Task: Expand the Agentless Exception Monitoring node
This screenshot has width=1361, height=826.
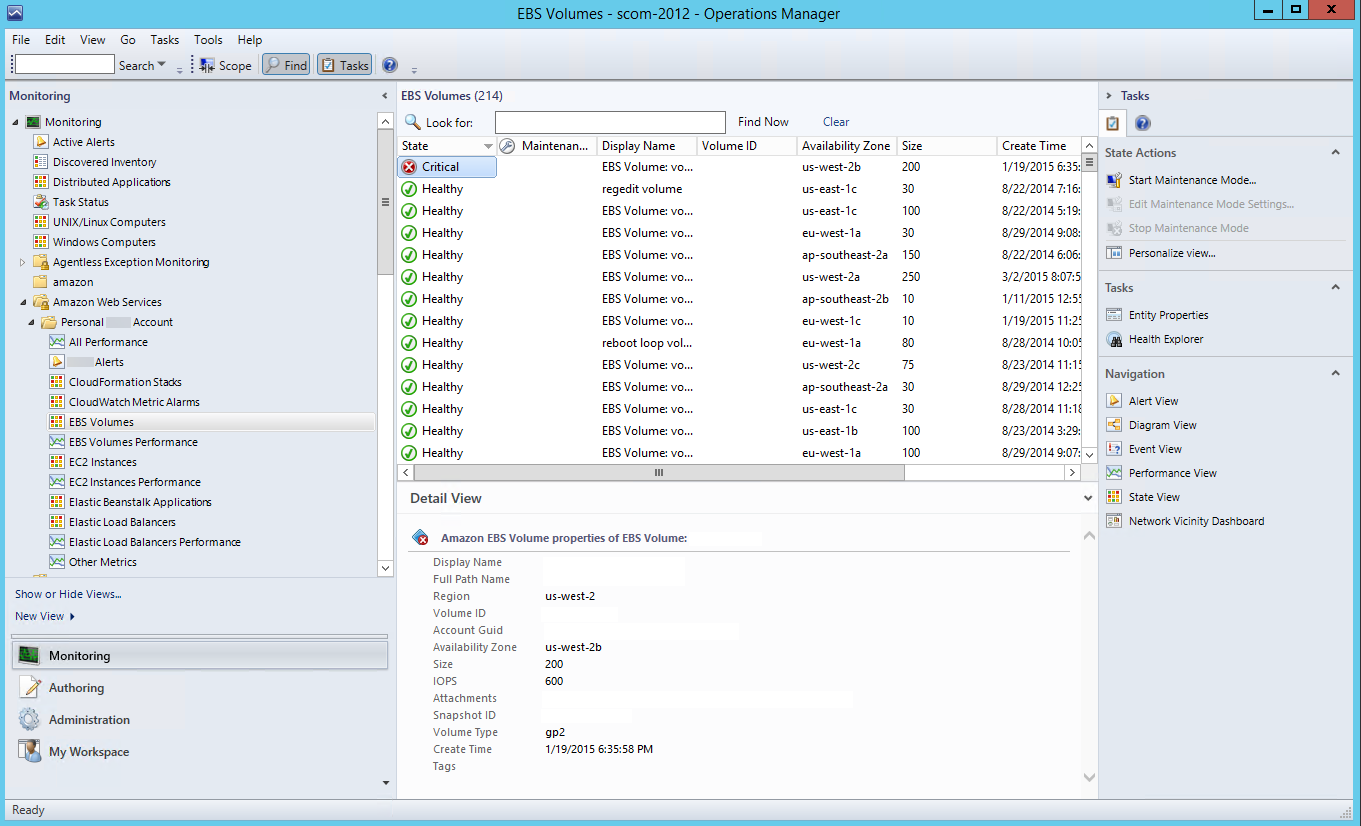Action: [23, 262]
